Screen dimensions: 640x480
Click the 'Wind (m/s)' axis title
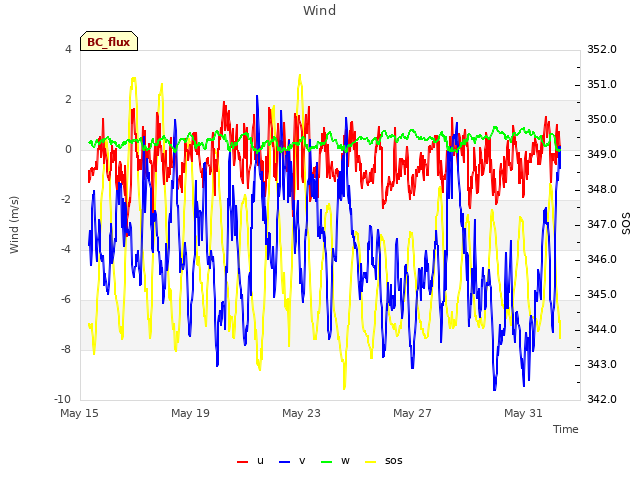coord(14,225)
